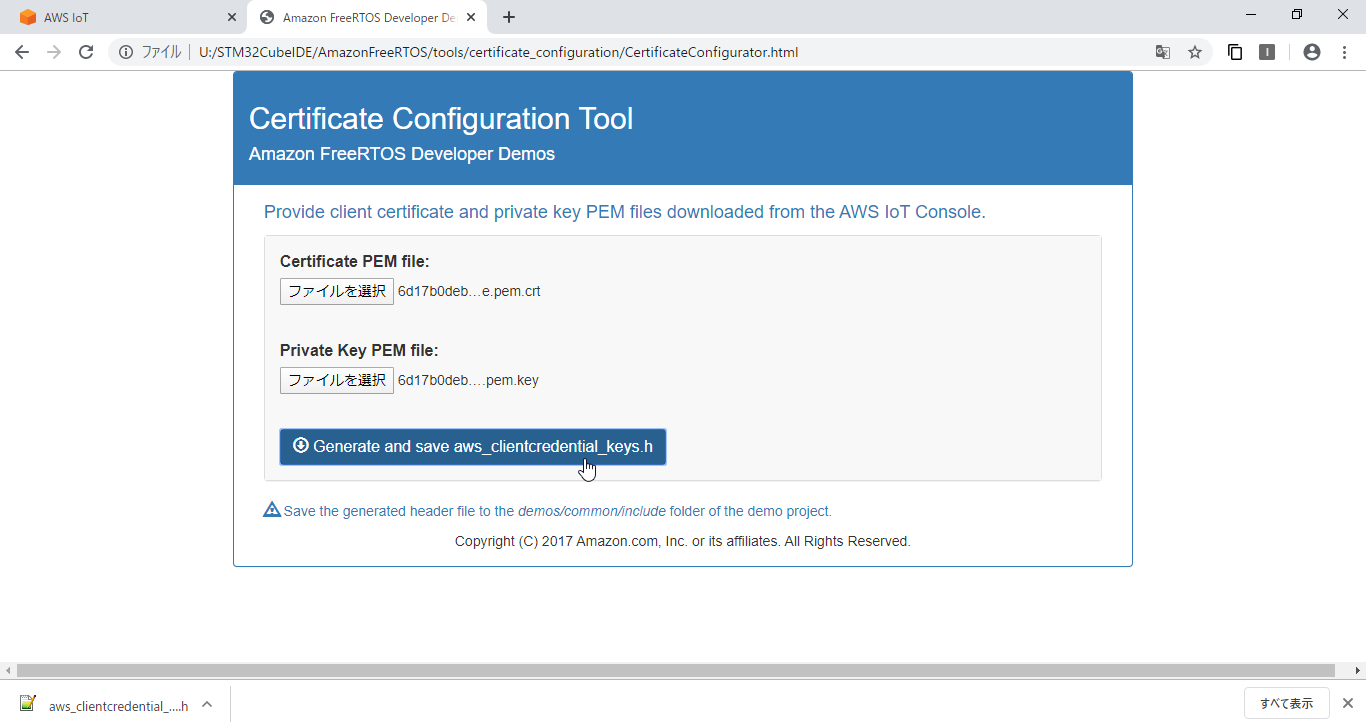
Task: Show all downloads with すべて表示 button
Action: pyautogui.click(x=1286, y=703)
